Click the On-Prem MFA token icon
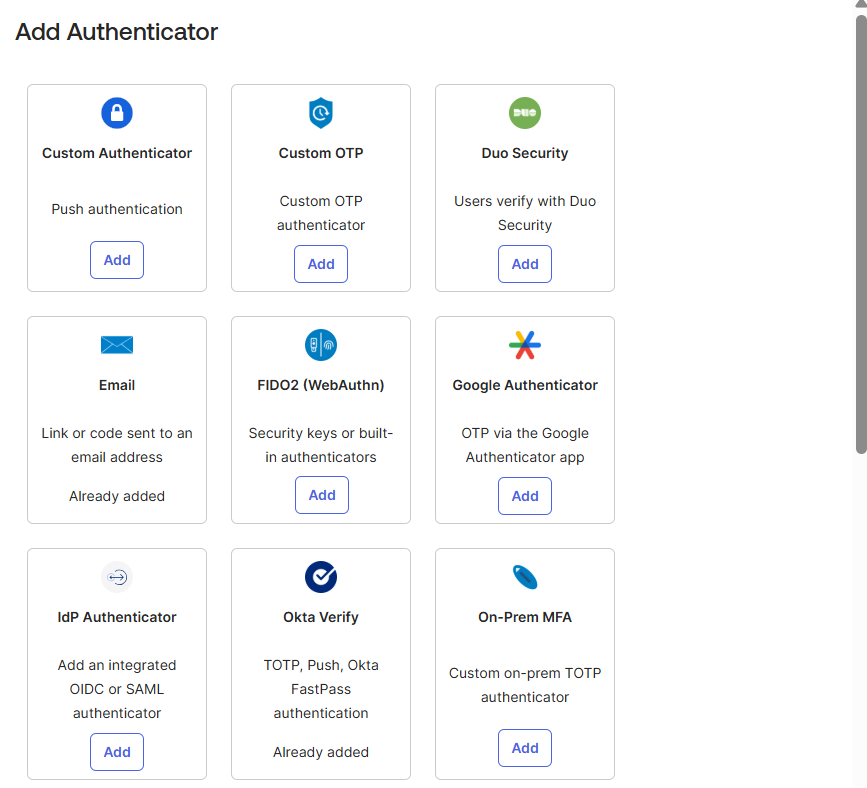 [525, 577]
